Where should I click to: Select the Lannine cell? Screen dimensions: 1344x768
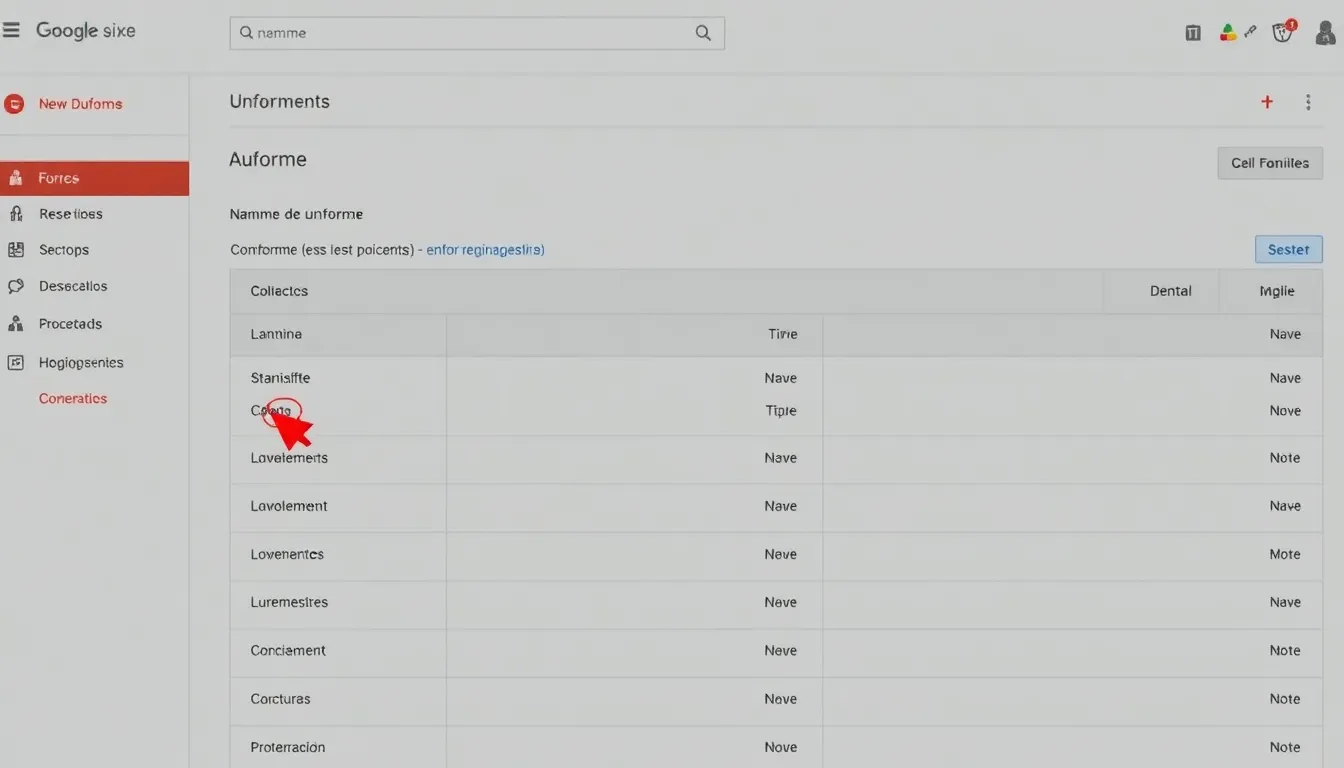coord(276,335)
